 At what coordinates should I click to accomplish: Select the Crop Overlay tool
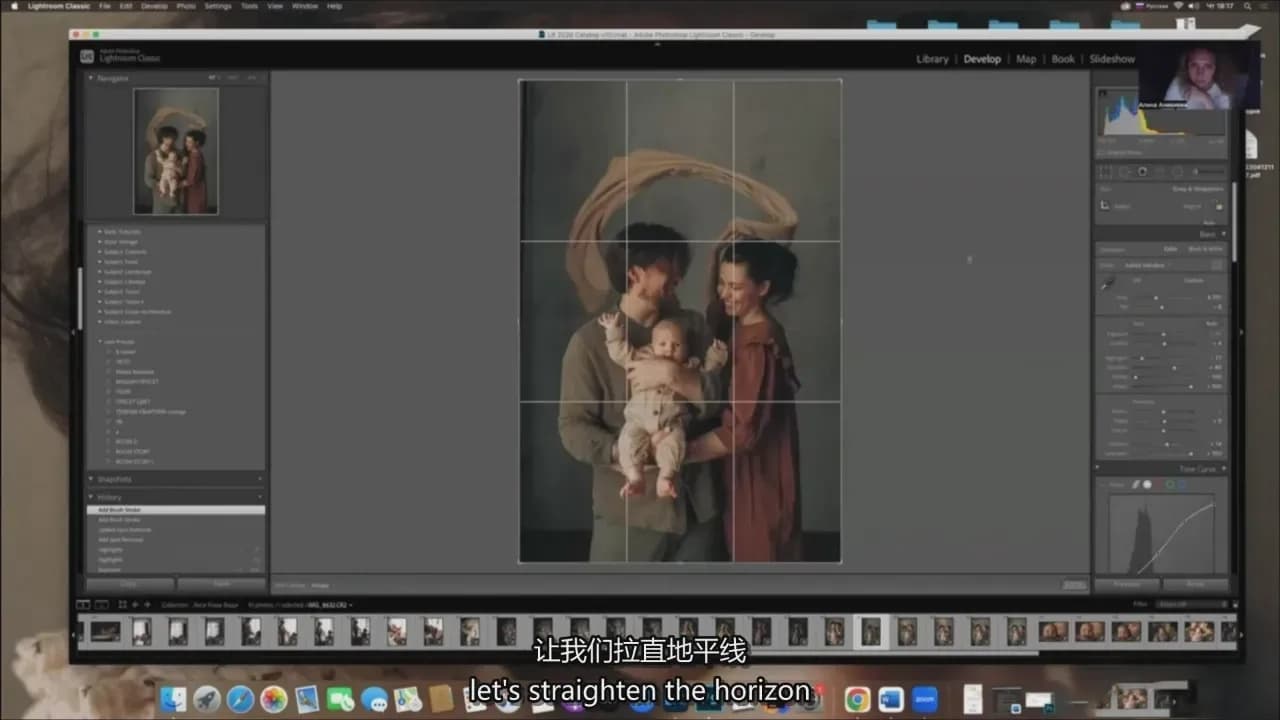pos(1106,172)
